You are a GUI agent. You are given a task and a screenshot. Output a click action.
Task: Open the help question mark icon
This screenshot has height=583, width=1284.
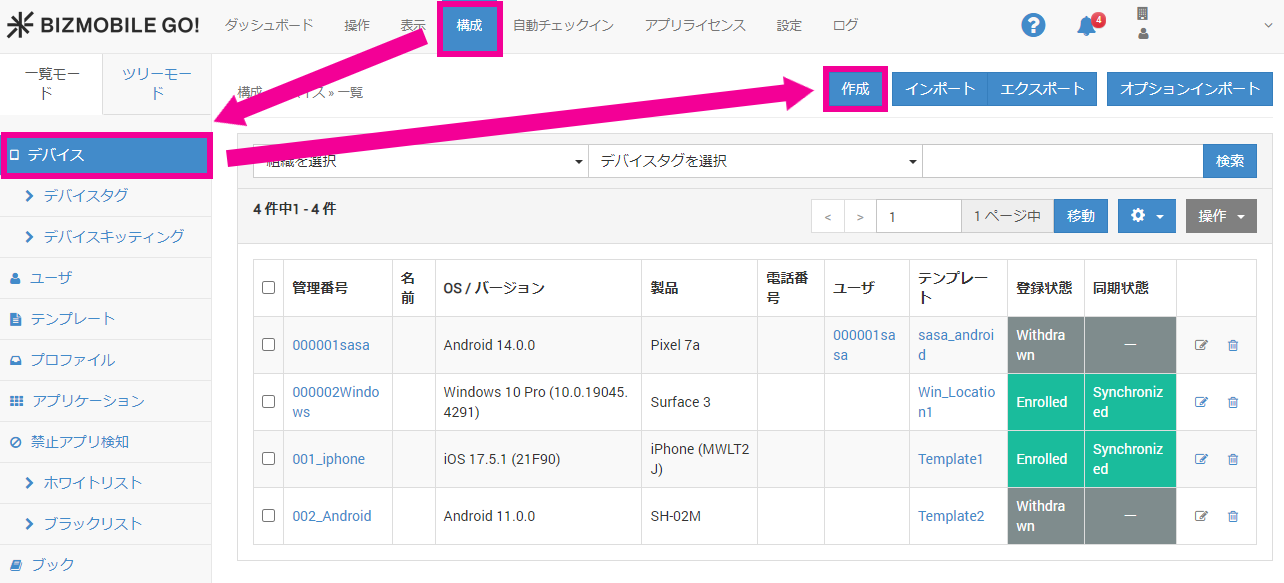click(1033, 26)
